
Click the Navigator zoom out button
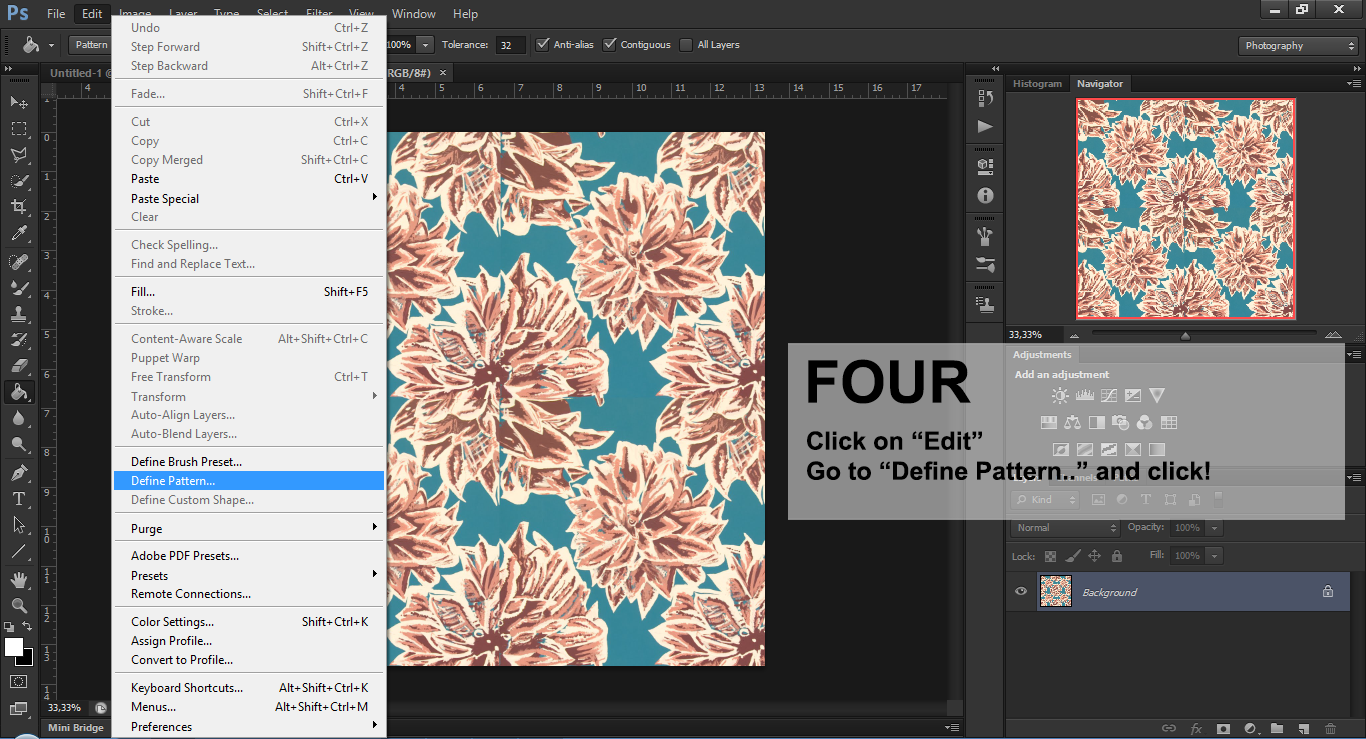[1075, 336]
